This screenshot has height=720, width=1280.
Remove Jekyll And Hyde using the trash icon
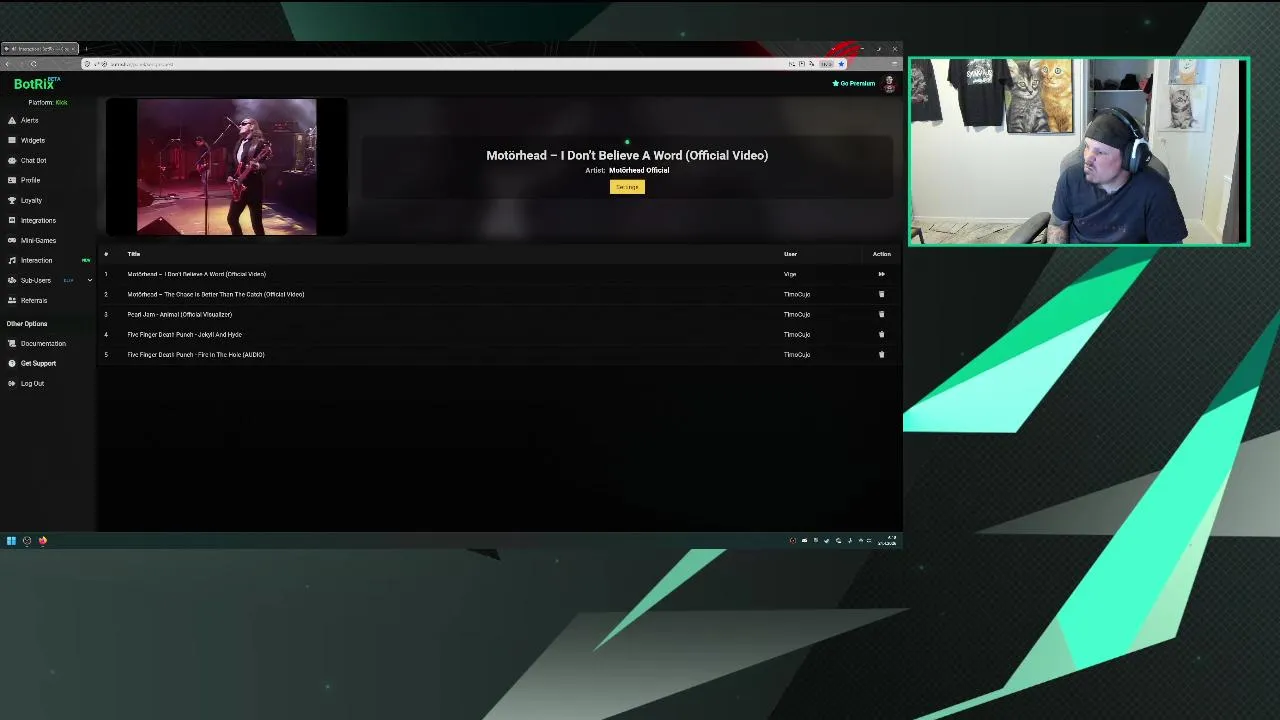[x=881, y=334]
